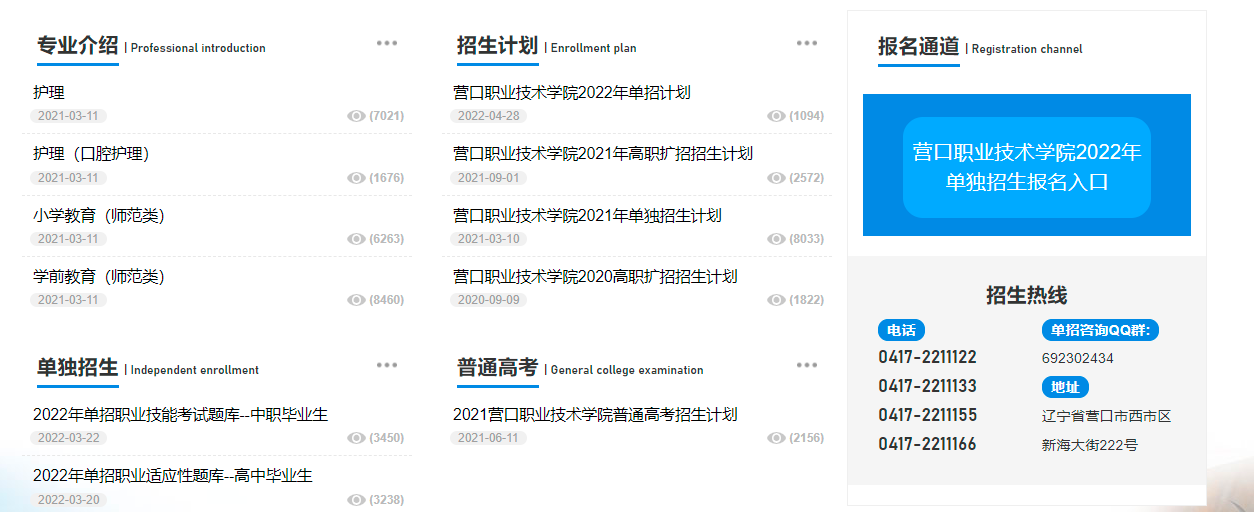Click Professional introduction subtitle
Image resolution: width=1254 pixels, height=512 pixels.
click(198, 48)
